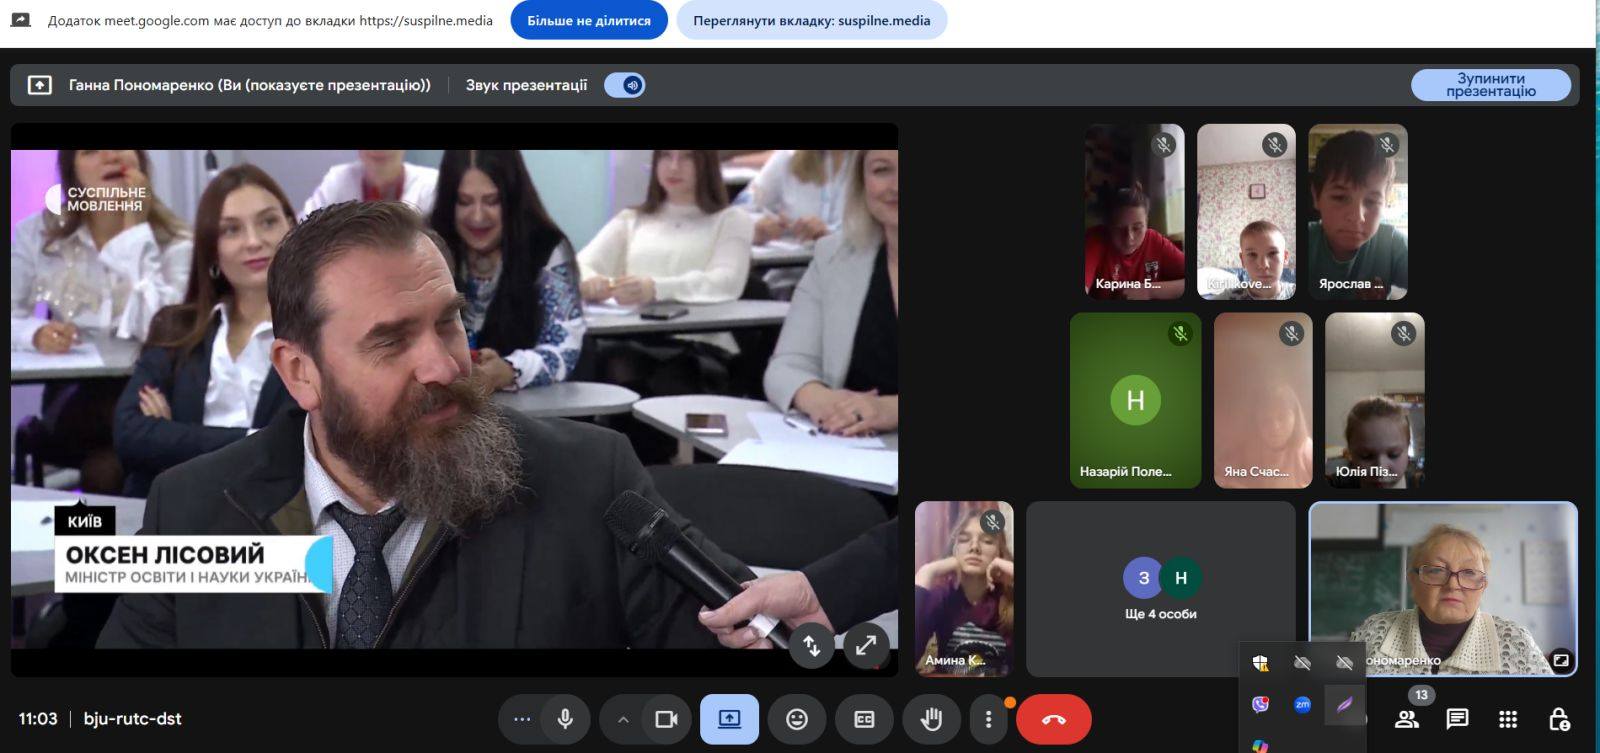Click the 'Більше не ділитися' button
This screenshot has height=753, width=1600.
(589, 20)
